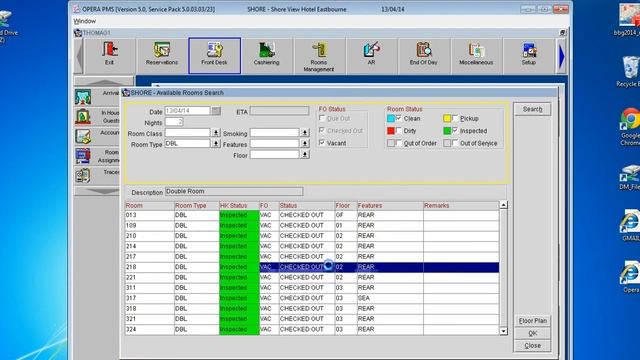Click the calendar button beside Date
The height and width of the screenshot is (360, 640).
[216, 111]
